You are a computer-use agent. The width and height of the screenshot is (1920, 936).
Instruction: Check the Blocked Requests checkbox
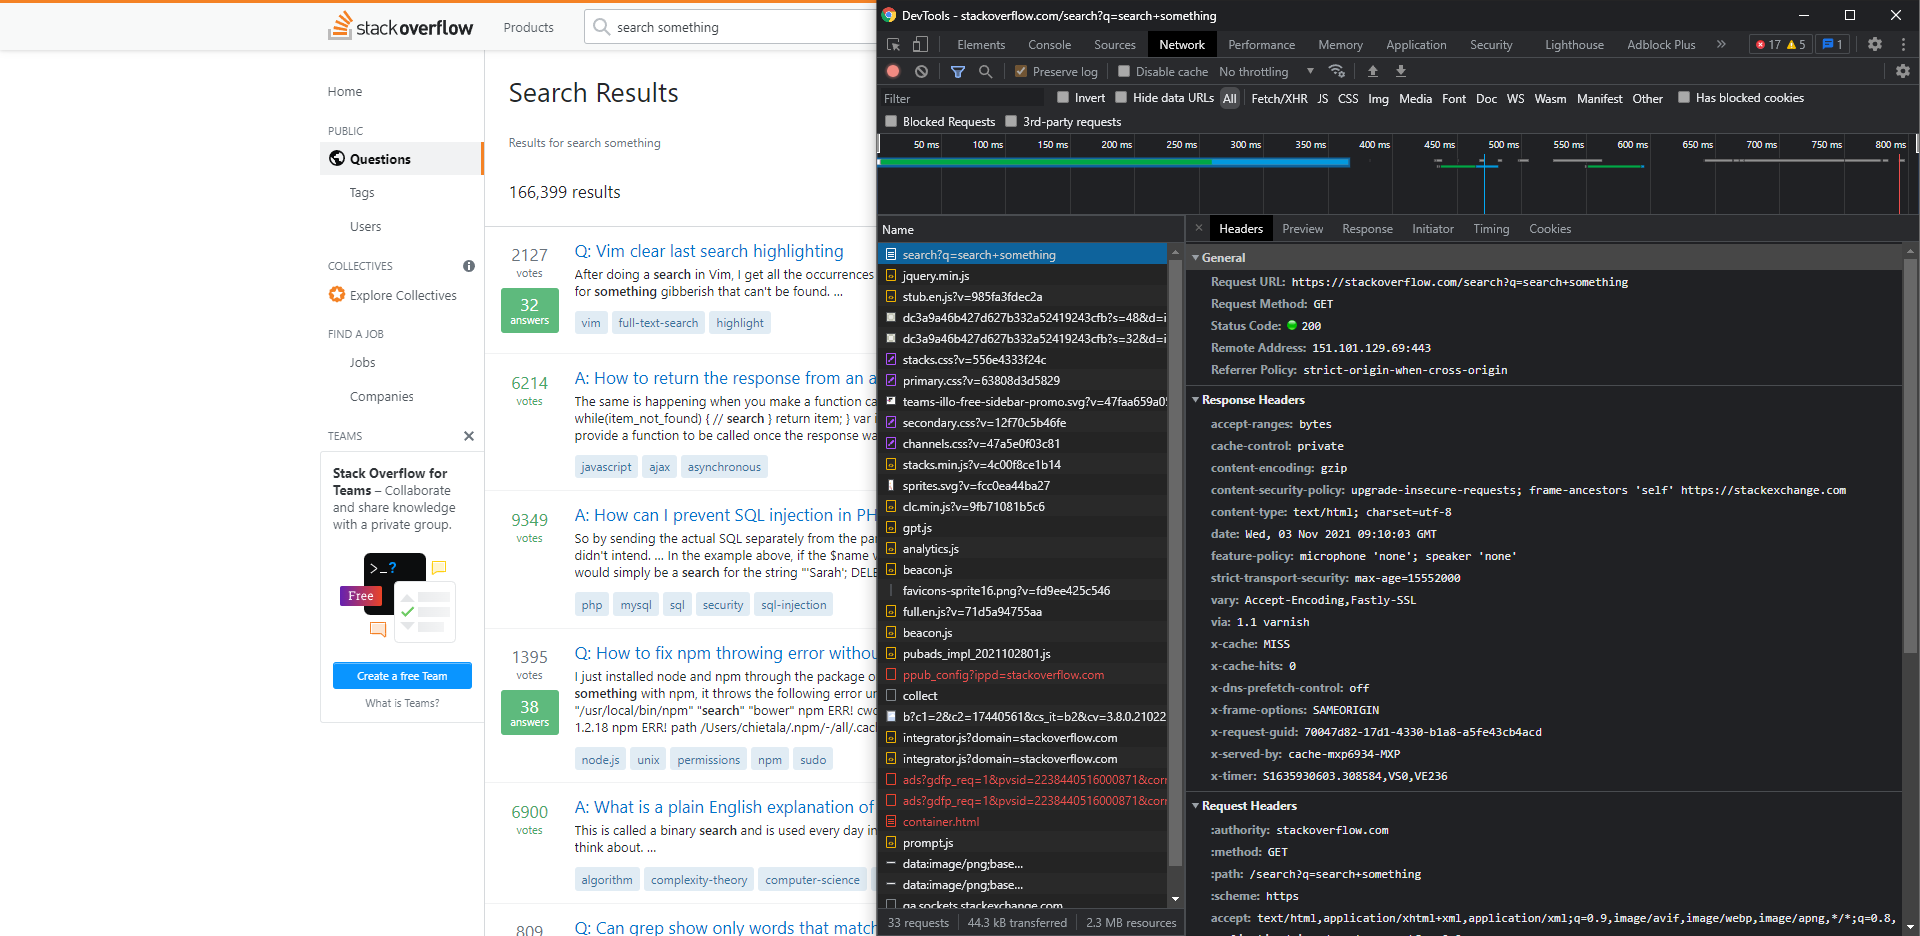pos(891,121)
